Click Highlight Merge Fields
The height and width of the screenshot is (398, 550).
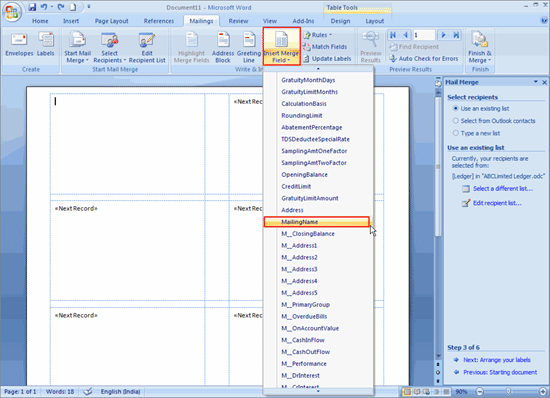tap(191, 47)
